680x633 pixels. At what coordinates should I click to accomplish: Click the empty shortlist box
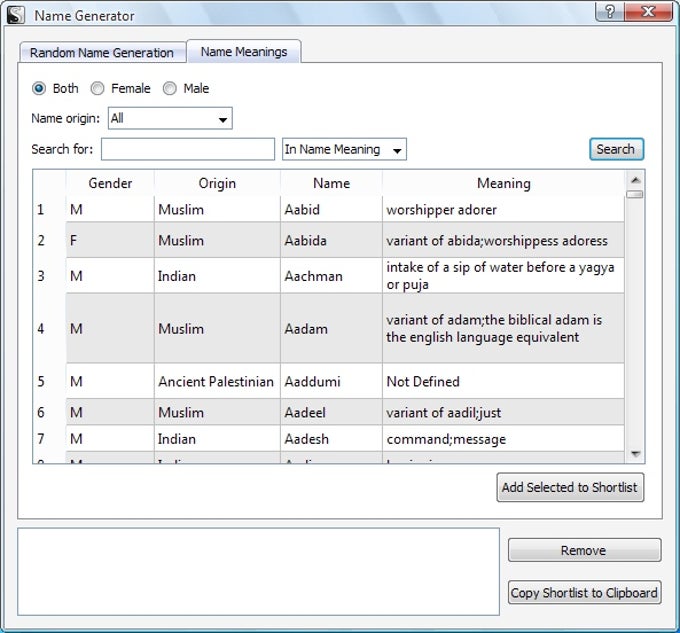point(258,571)
